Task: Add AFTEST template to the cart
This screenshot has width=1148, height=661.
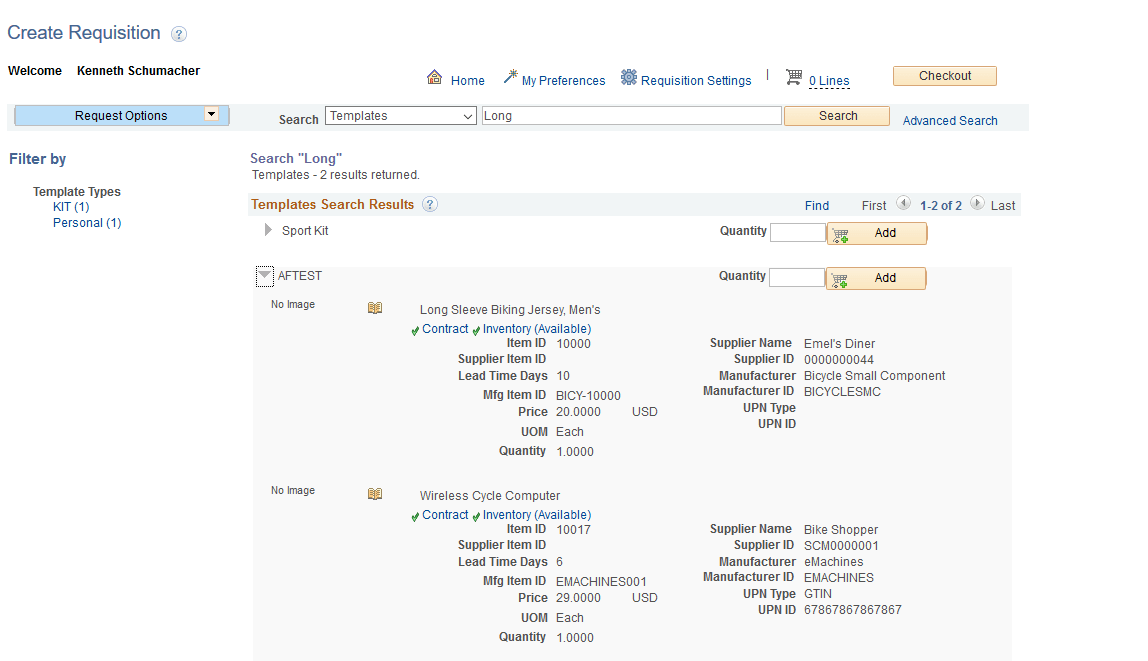Action: pos(876,278)
